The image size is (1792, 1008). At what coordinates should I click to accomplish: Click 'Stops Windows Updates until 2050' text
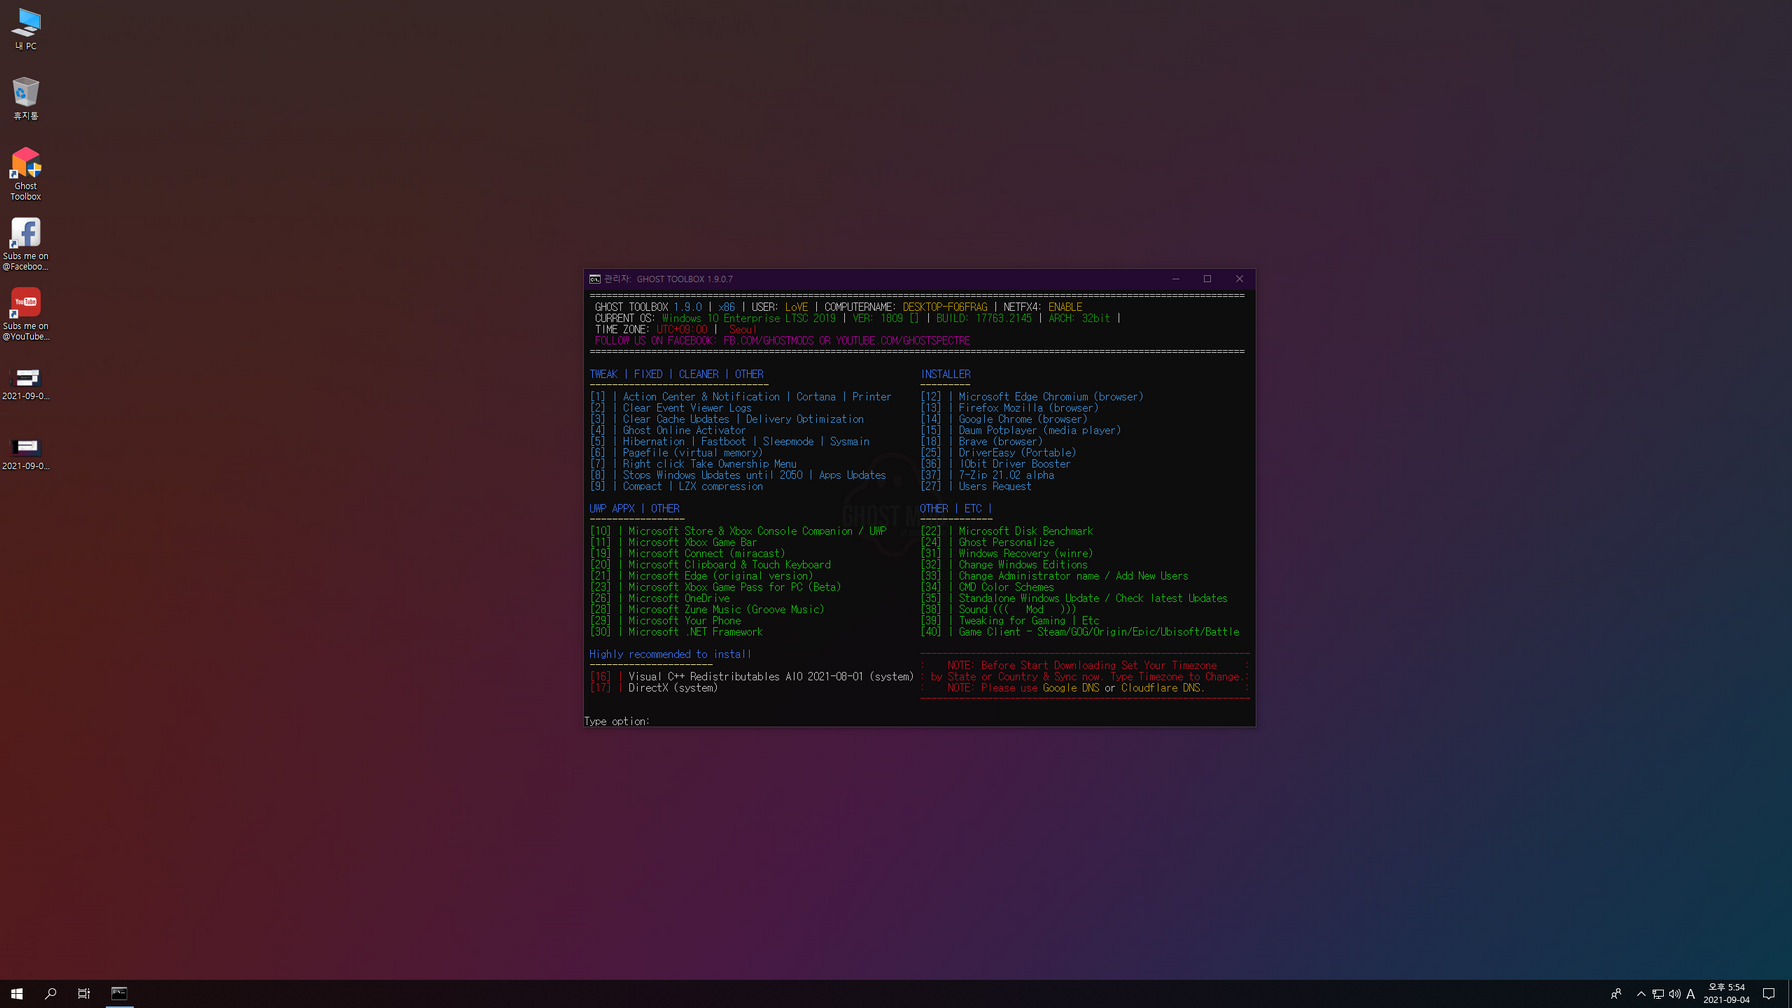pyautogui.click(x=712, y=475)
